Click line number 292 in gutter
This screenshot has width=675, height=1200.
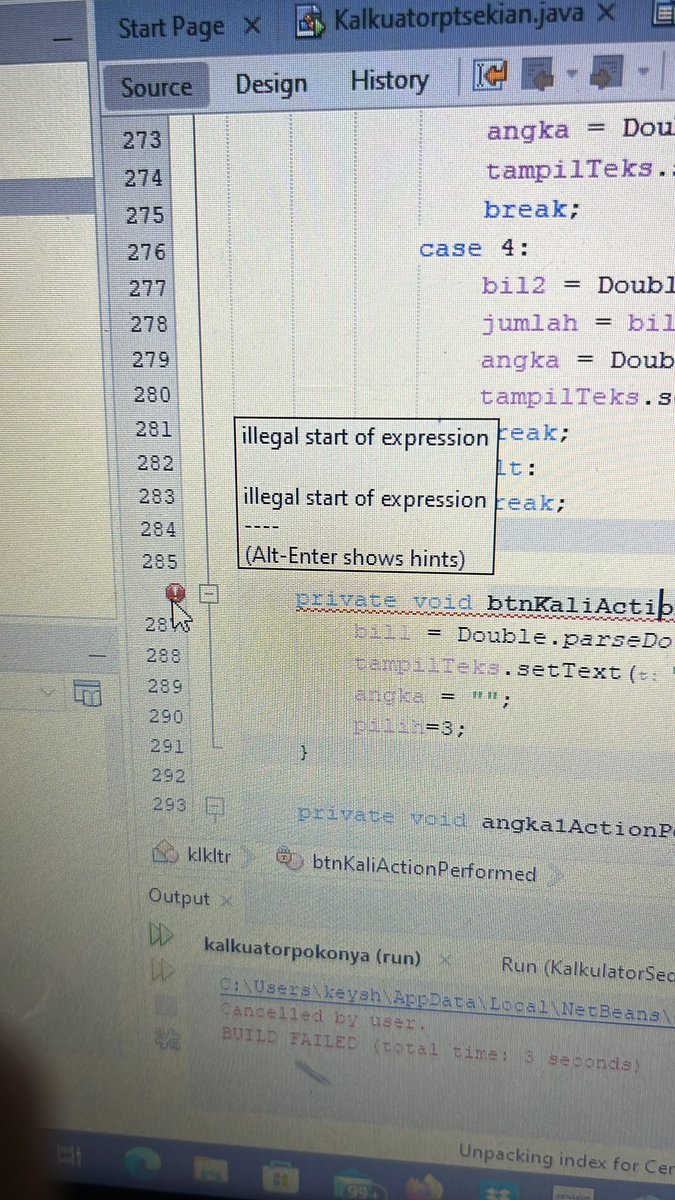point(168,775)
